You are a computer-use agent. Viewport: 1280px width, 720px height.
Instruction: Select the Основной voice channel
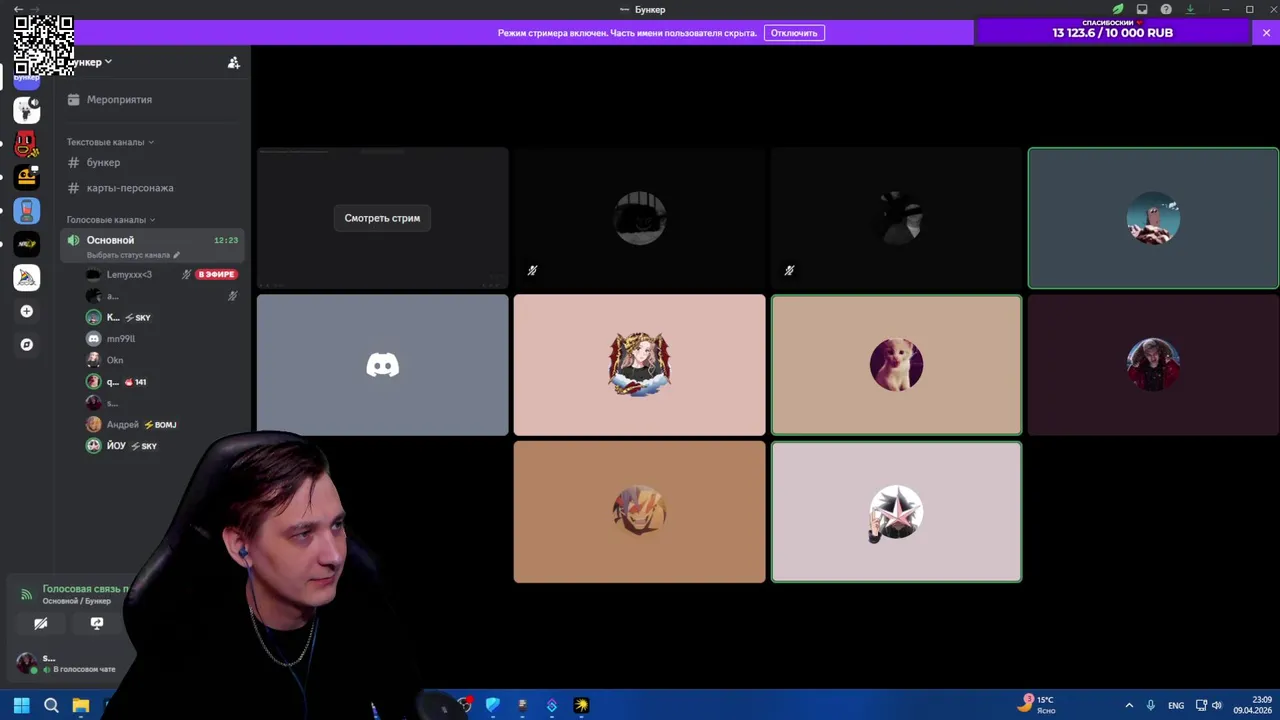point(152,245)
